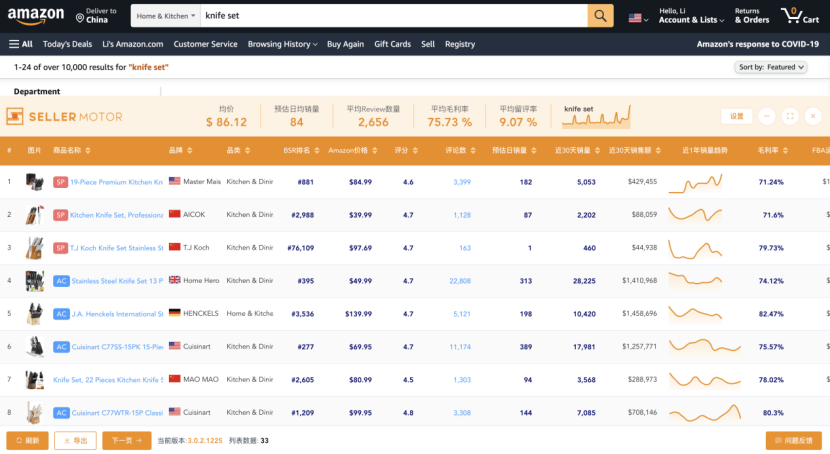
Task: Open the Gift Cards page
Action: pyautogui.click(x=392, y=44)
